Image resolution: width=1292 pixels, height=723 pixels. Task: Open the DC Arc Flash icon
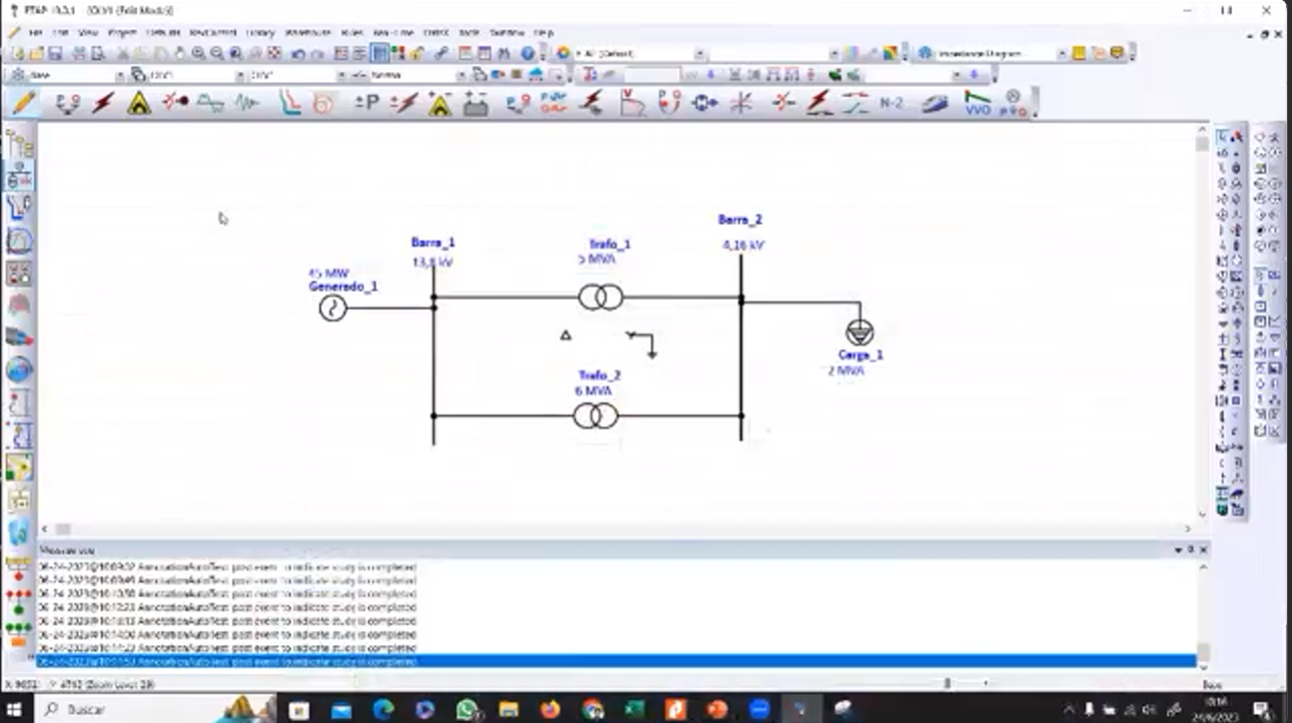440,102
